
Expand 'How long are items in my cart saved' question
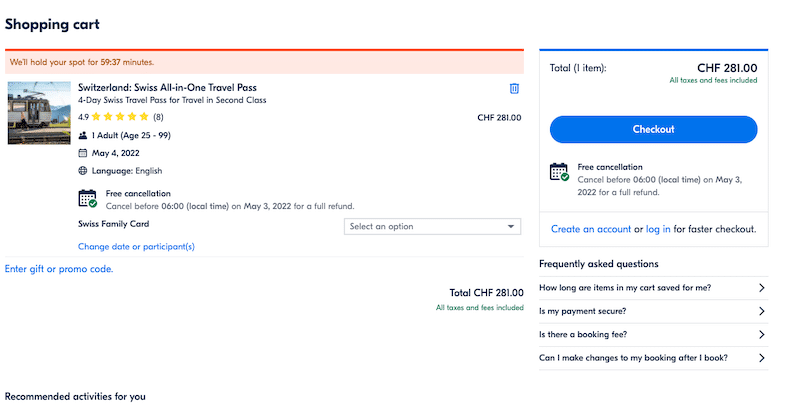pos(653,288)
